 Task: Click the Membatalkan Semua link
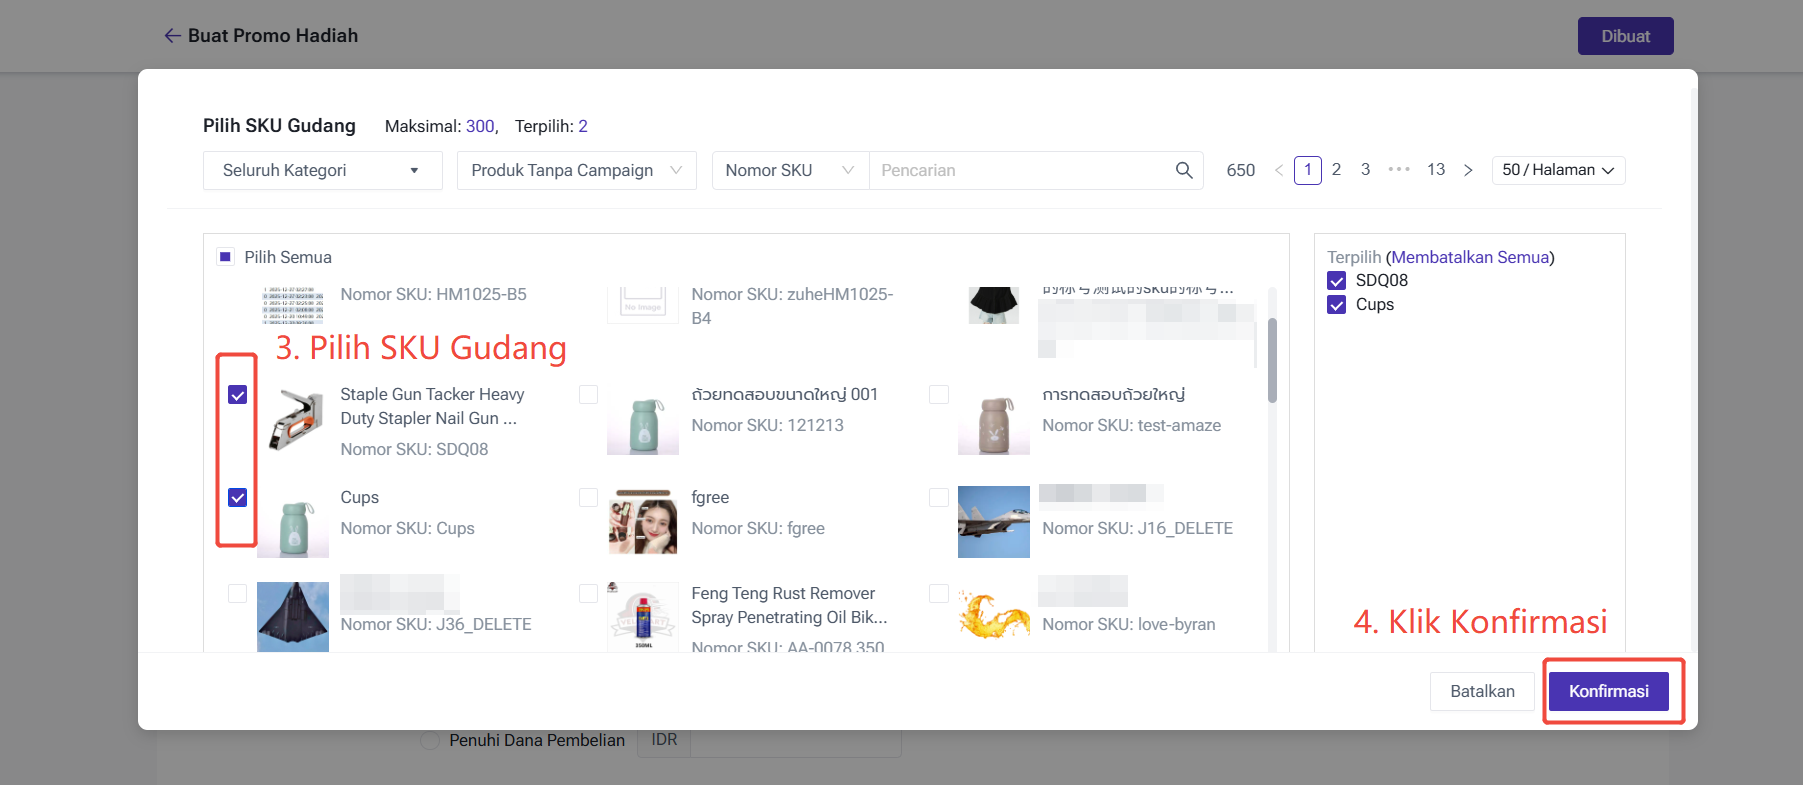[x=1469, y=257]
